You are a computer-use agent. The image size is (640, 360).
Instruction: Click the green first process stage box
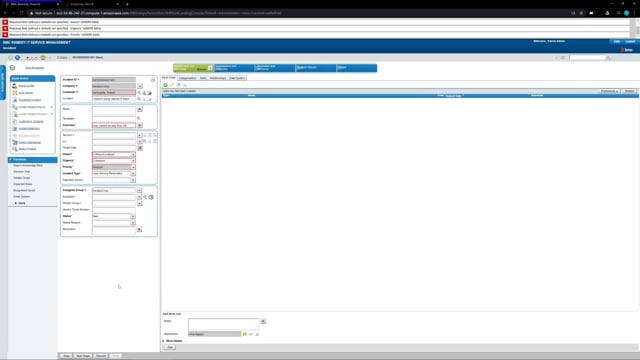pyautogui.click(x=193, y=68)
